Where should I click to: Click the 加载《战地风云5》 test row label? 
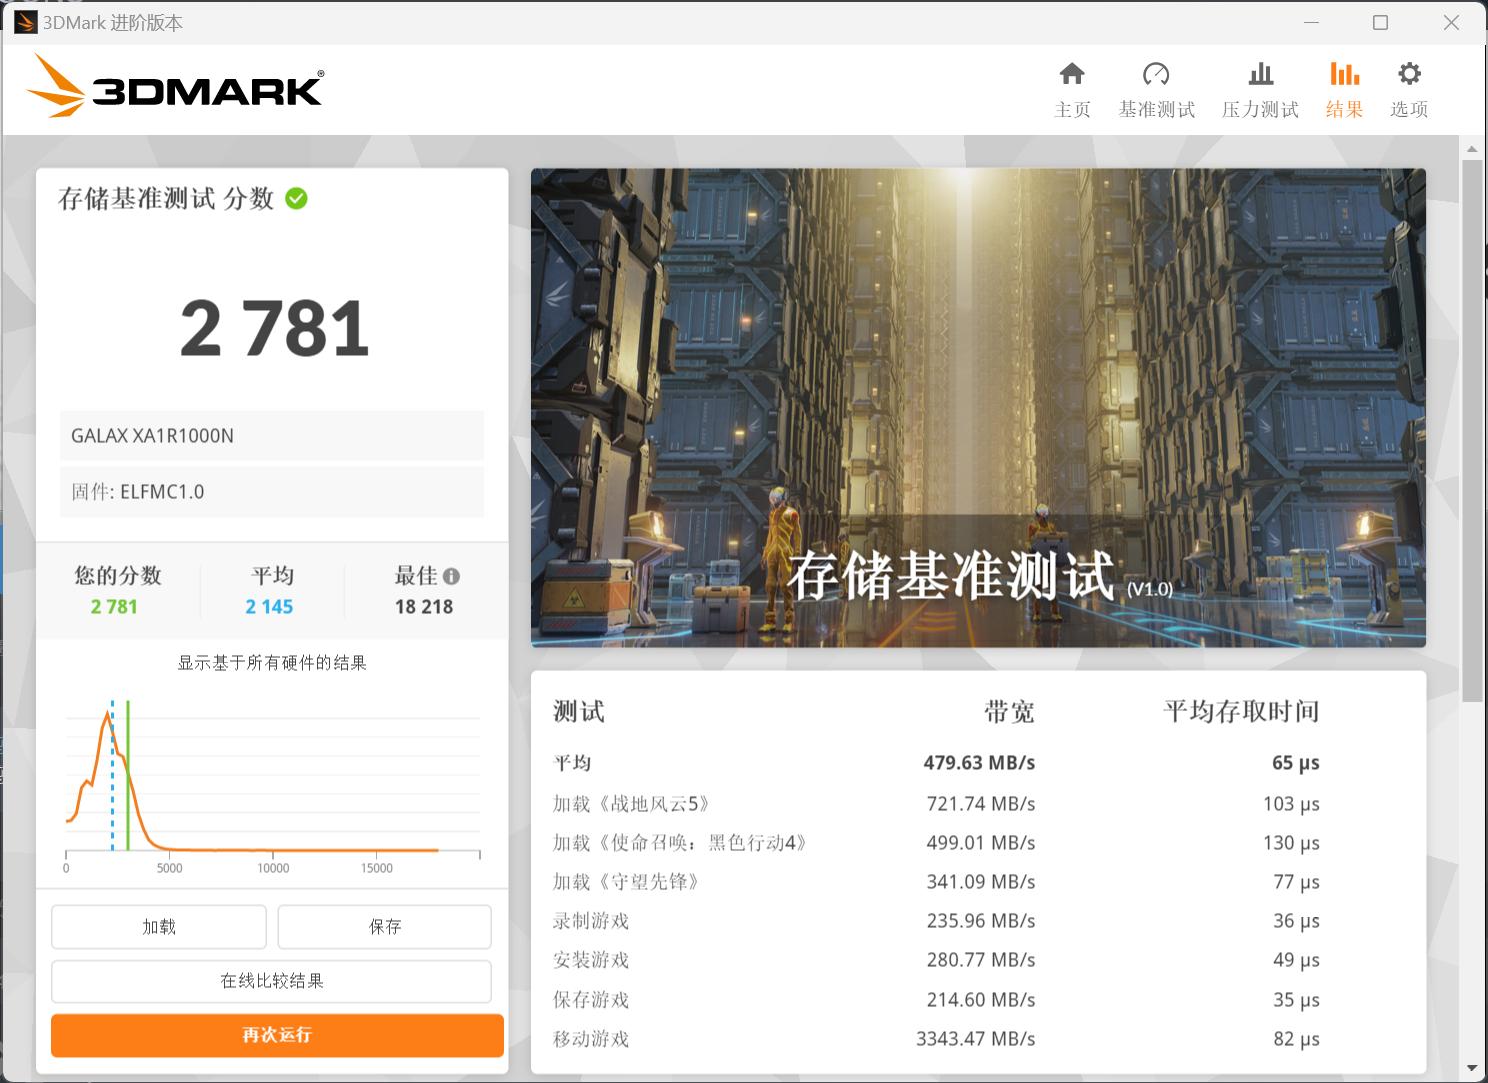tap(632, 804)
